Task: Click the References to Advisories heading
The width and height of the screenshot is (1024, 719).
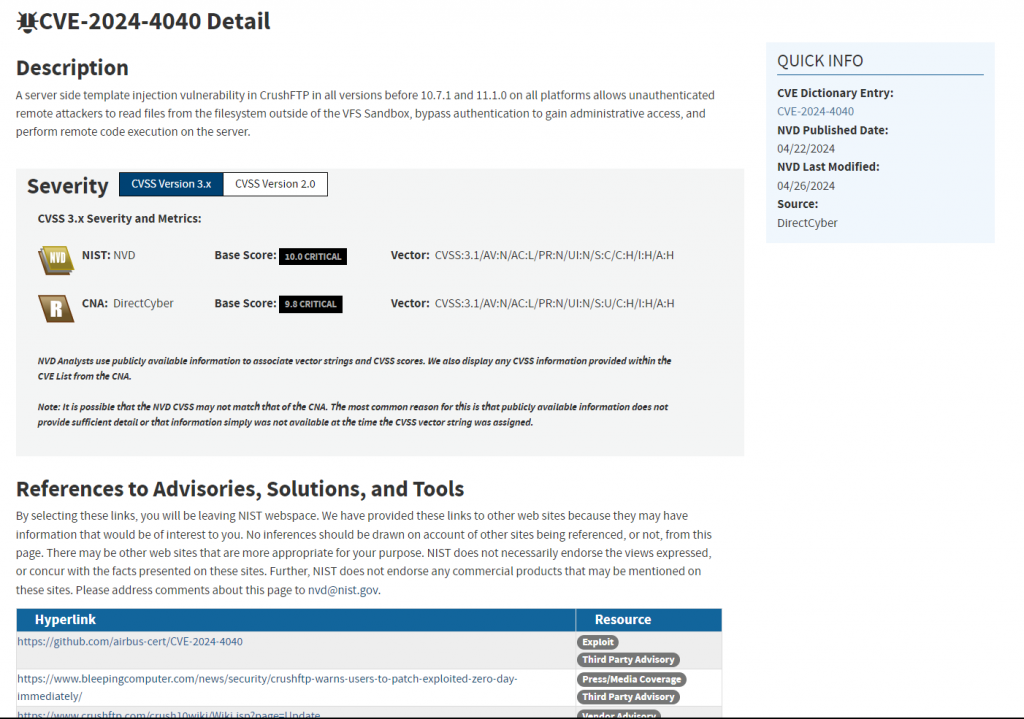Action: pos(240,489)
